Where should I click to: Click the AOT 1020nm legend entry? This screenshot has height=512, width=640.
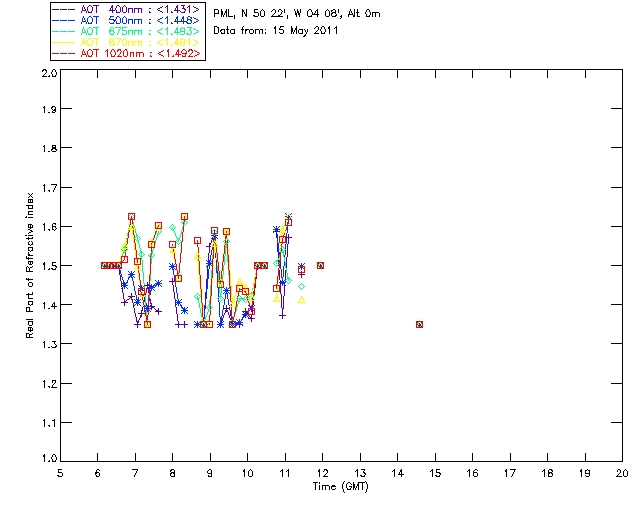coord(127,53)
